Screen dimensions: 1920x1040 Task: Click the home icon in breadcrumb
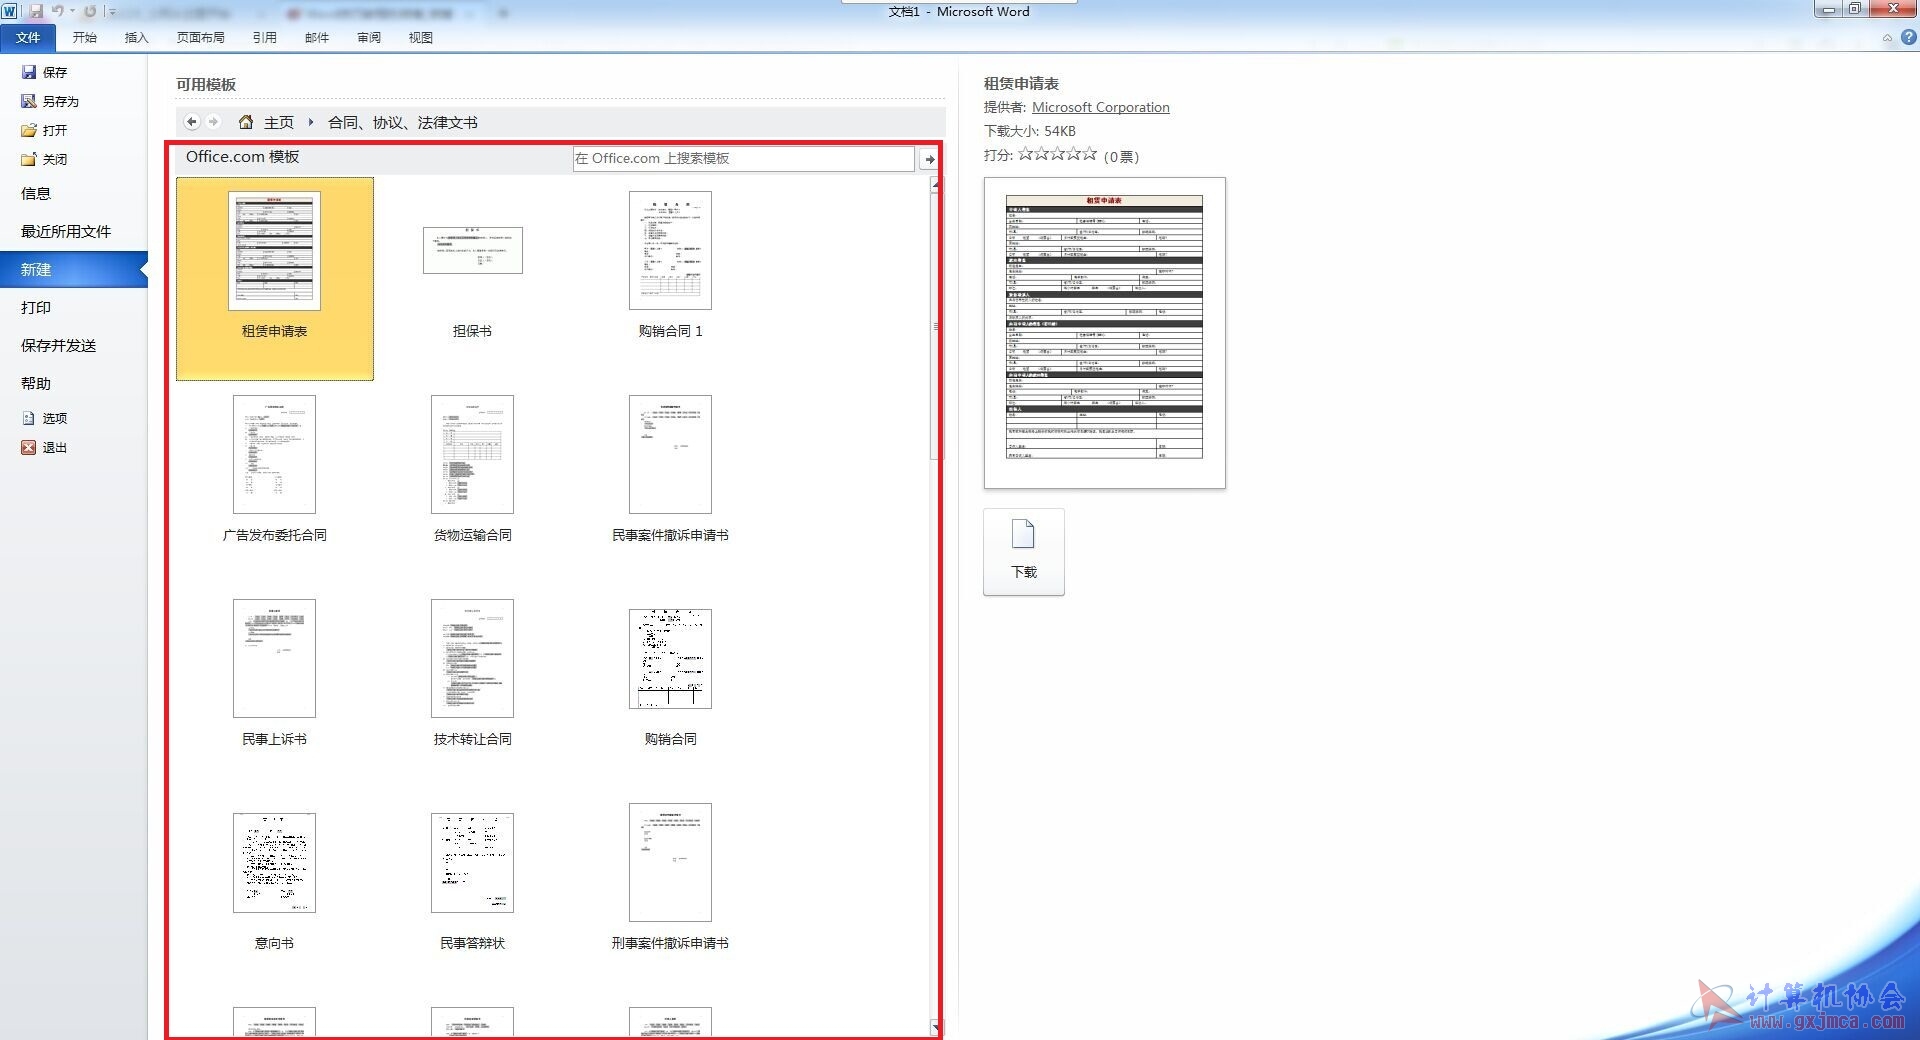[246, 122]
